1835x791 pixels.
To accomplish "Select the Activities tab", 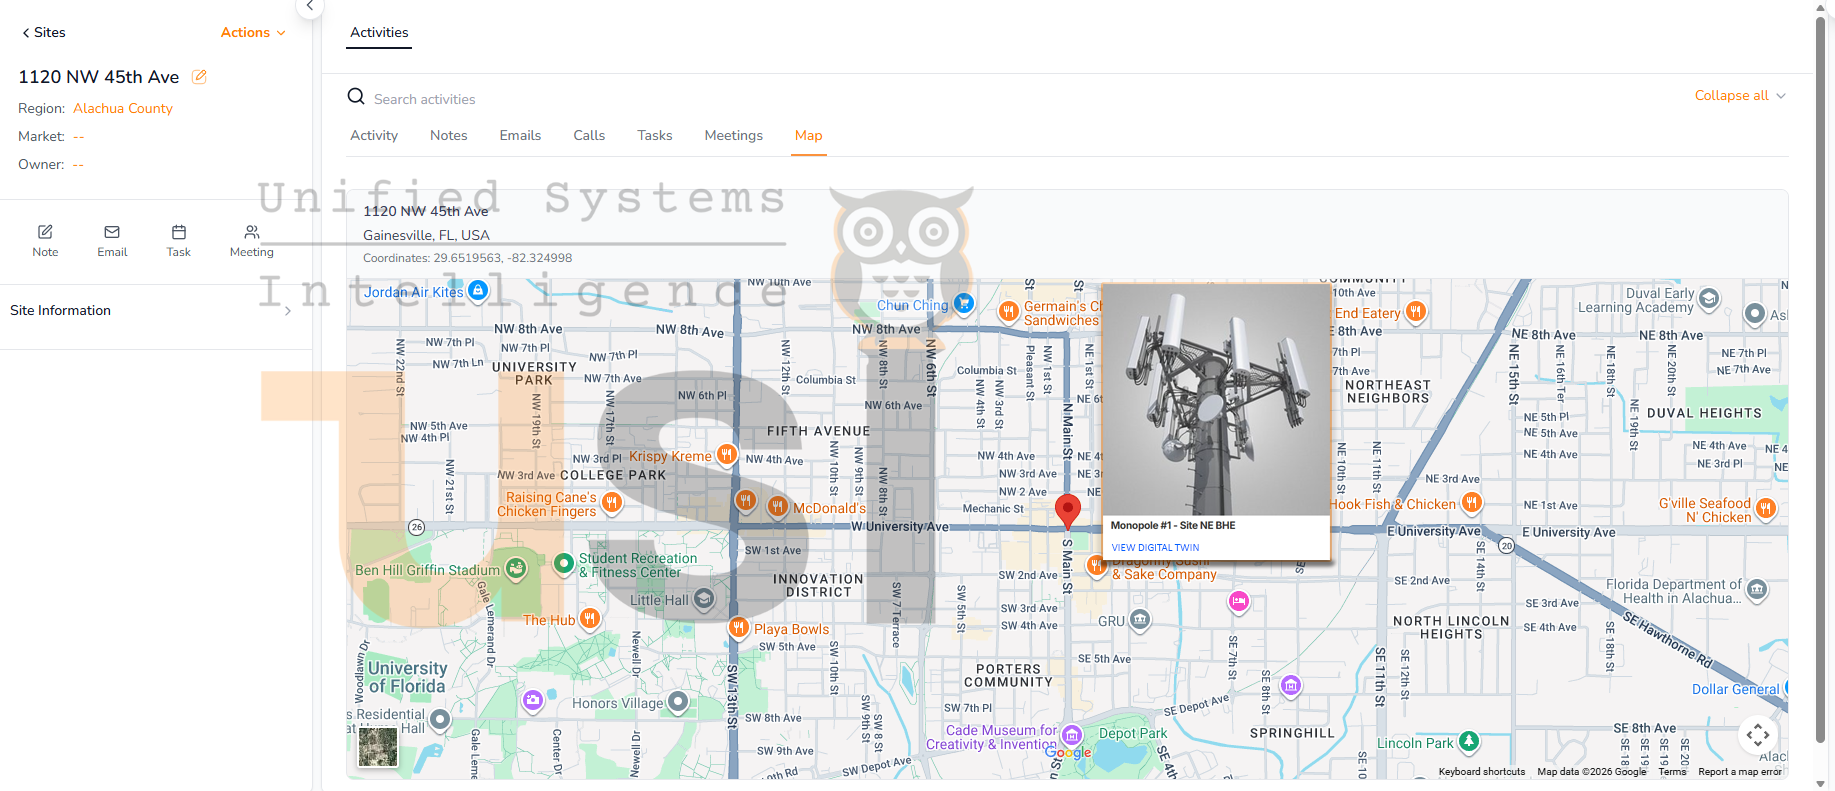I will (379, 32).
